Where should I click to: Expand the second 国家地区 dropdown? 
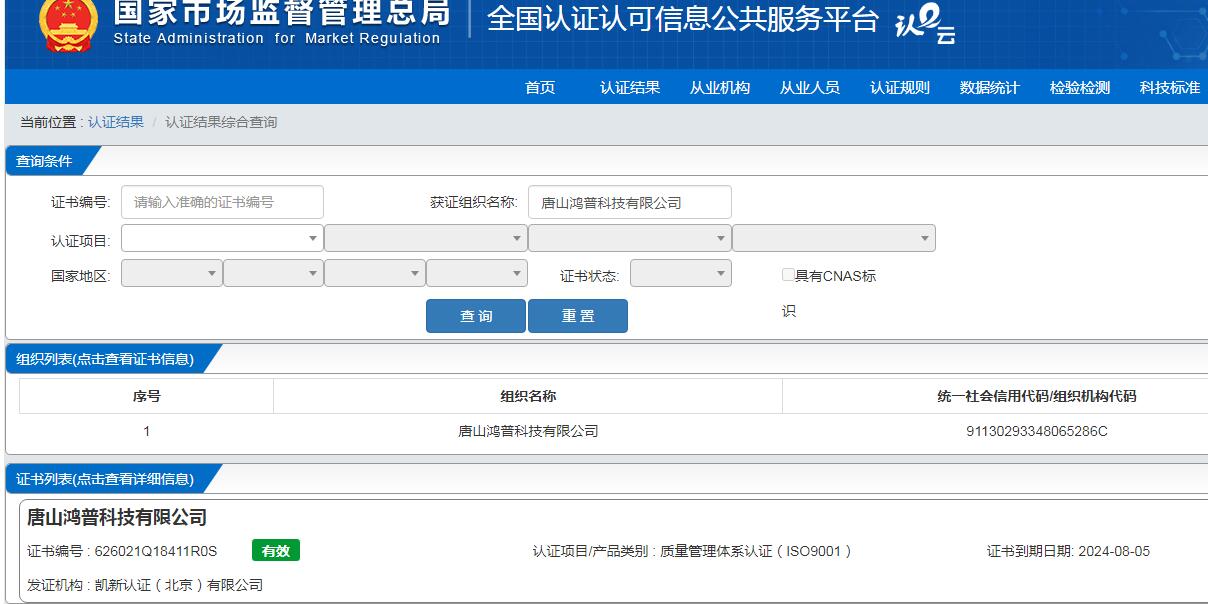[x=273, y=273]
